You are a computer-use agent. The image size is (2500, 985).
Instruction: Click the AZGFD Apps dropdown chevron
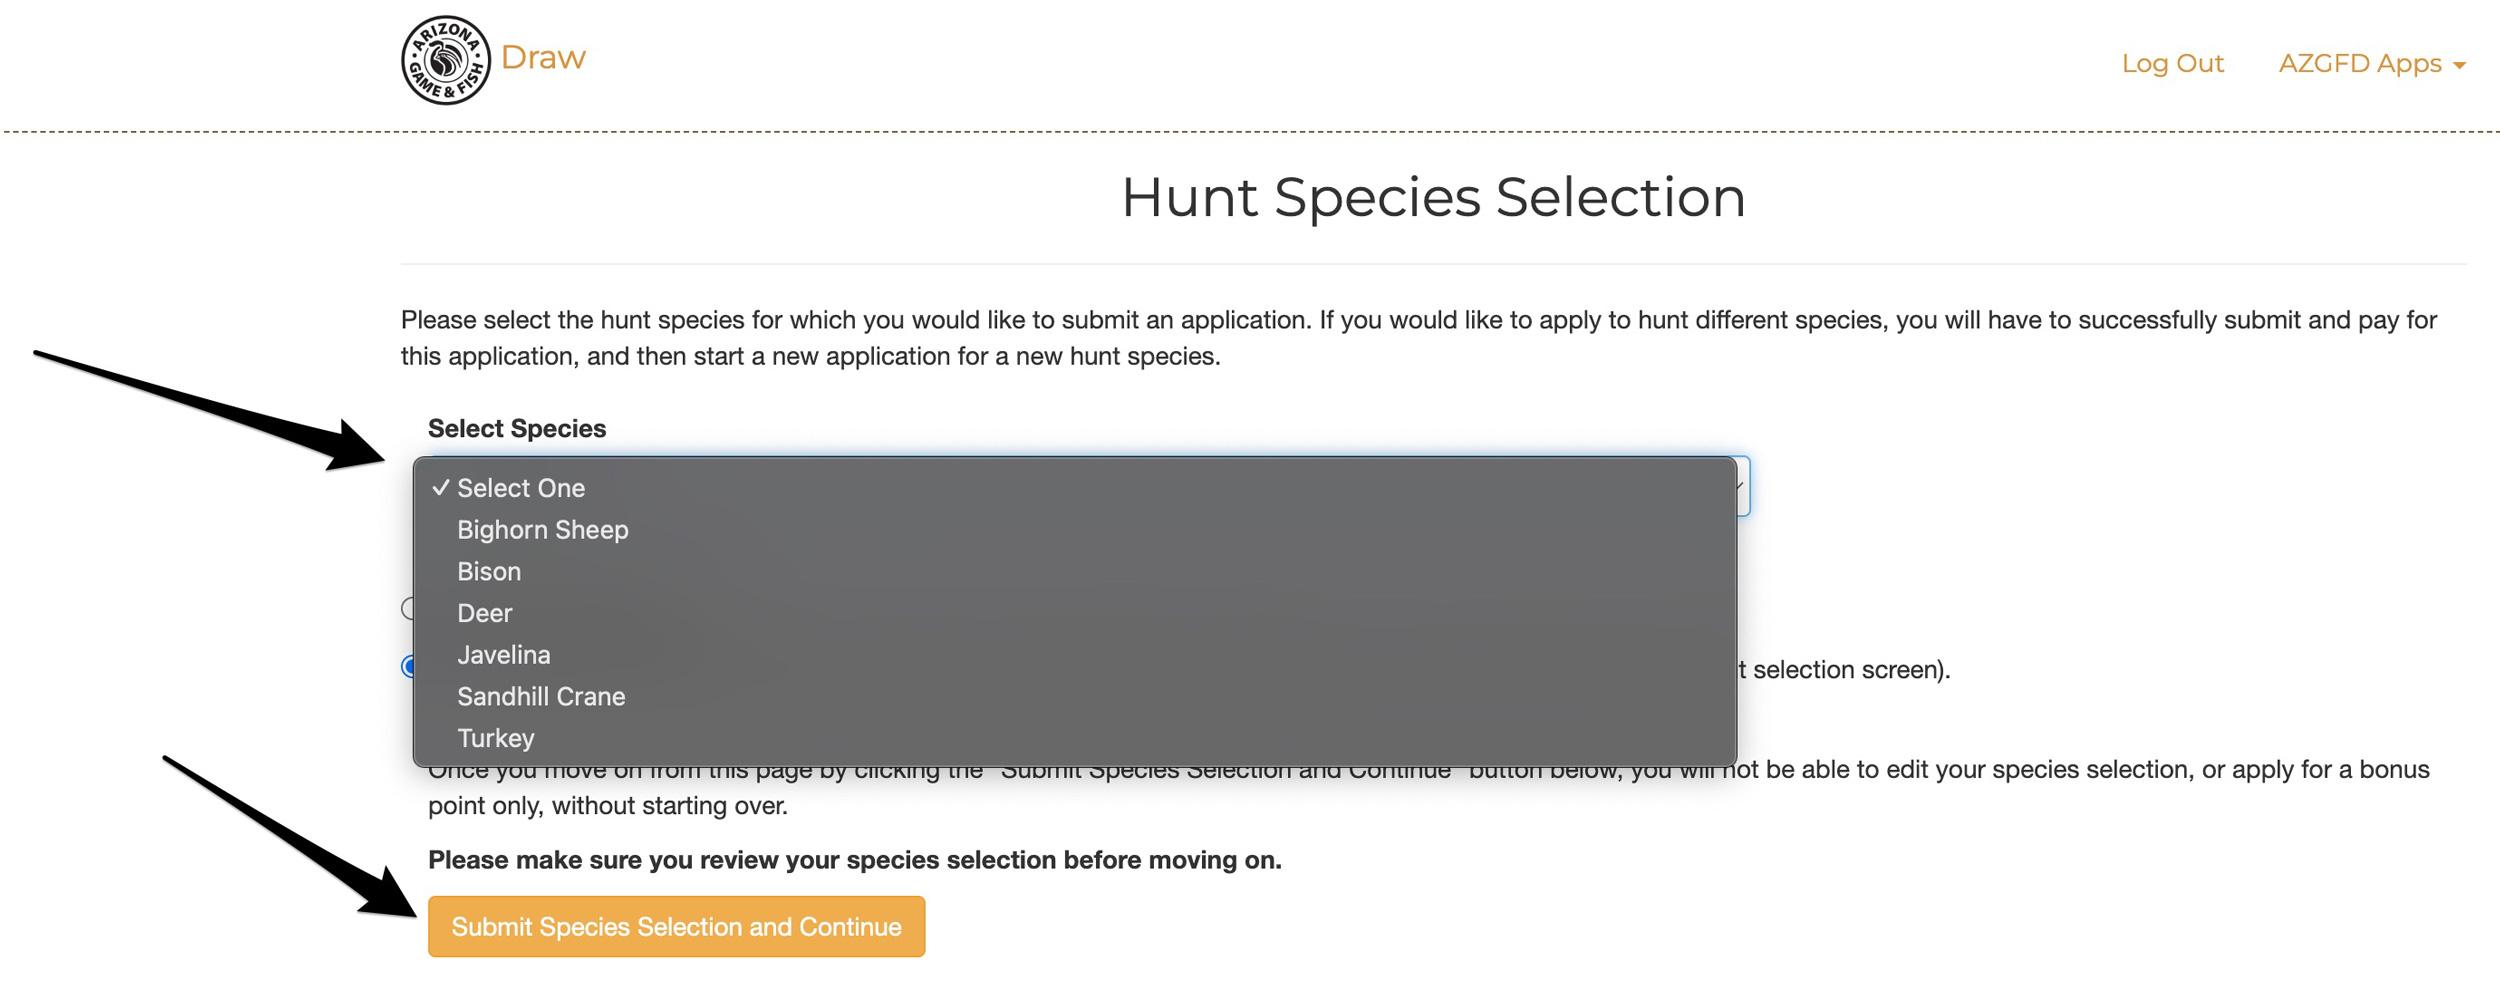2458,65
